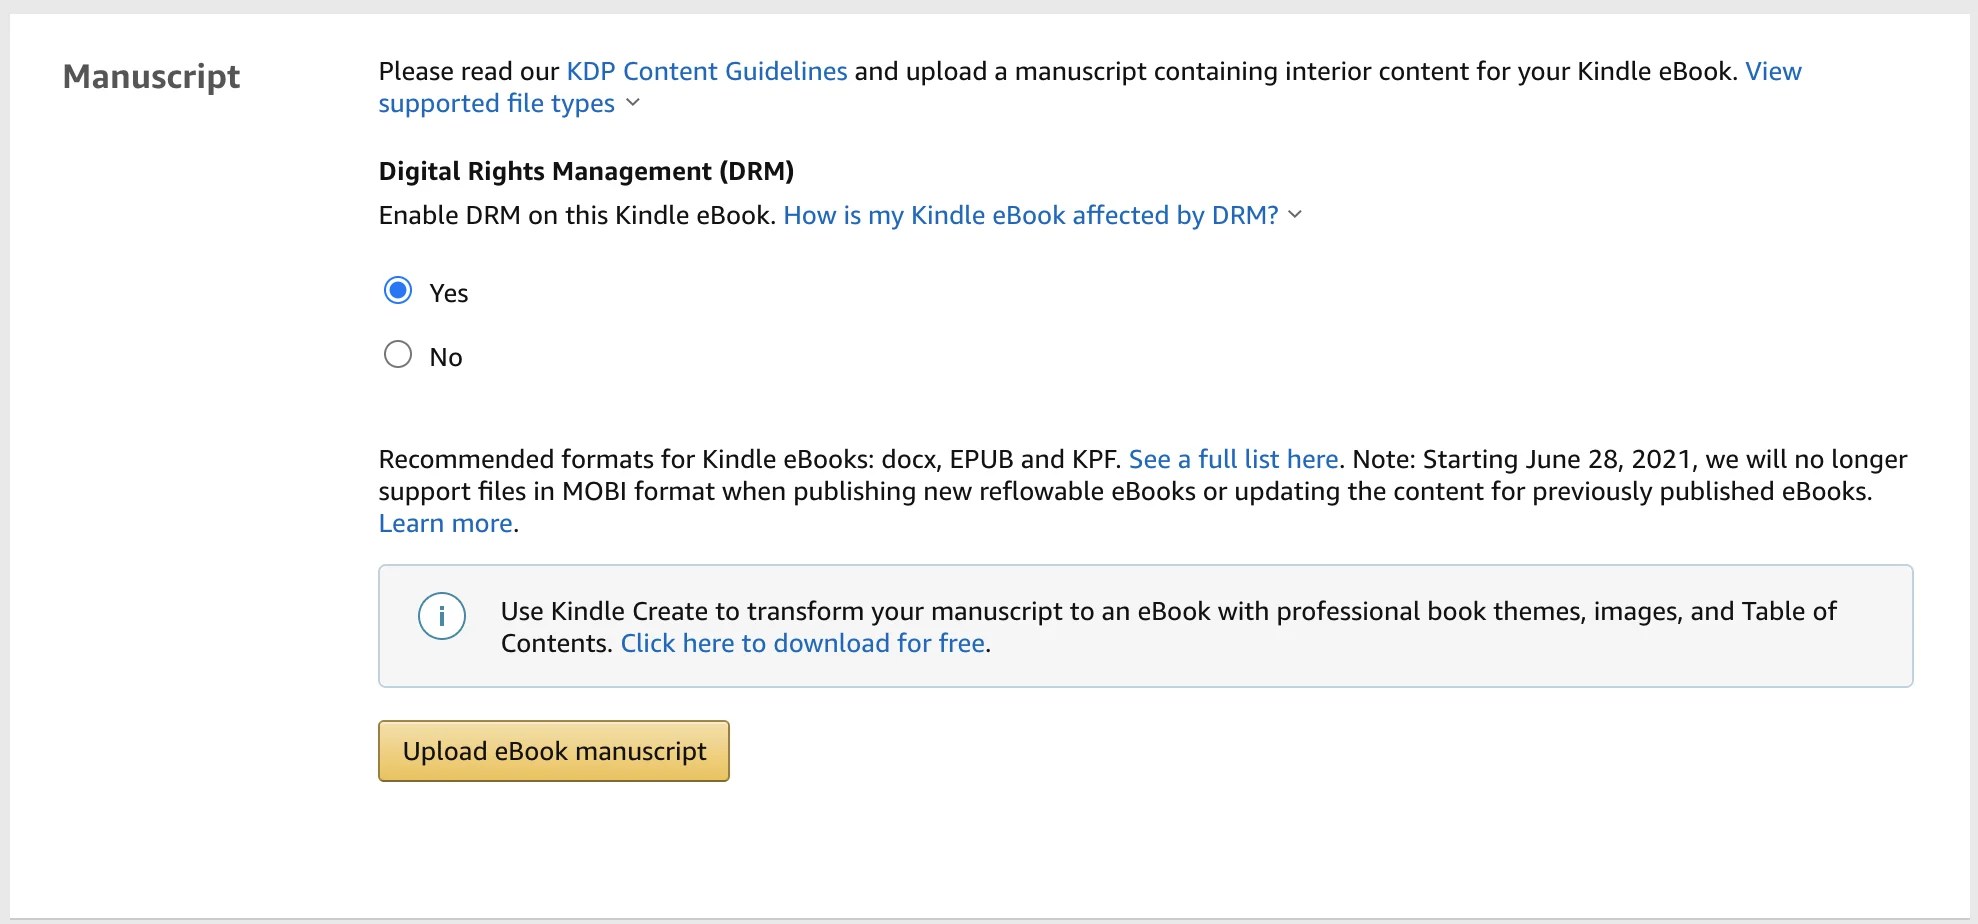This screenshot has height=924, width=1978.
Task: Select the circled i information symbol
Action: point(443,617)
